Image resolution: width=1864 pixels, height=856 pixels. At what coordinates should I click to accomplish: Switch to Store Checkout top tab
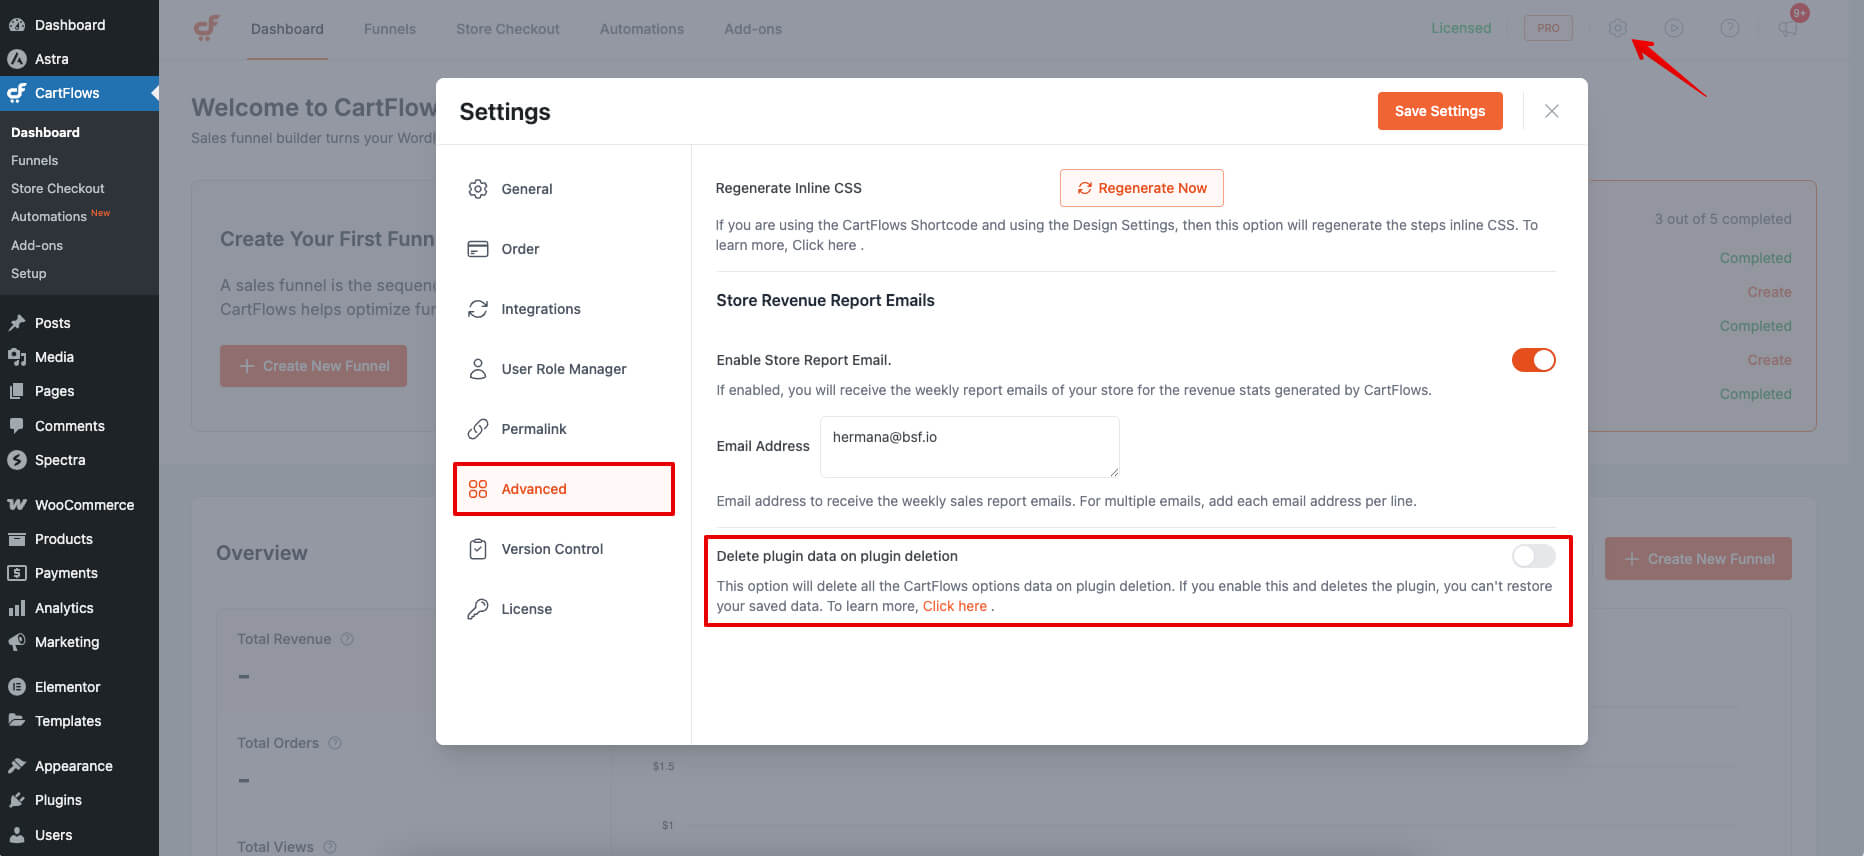508,29
